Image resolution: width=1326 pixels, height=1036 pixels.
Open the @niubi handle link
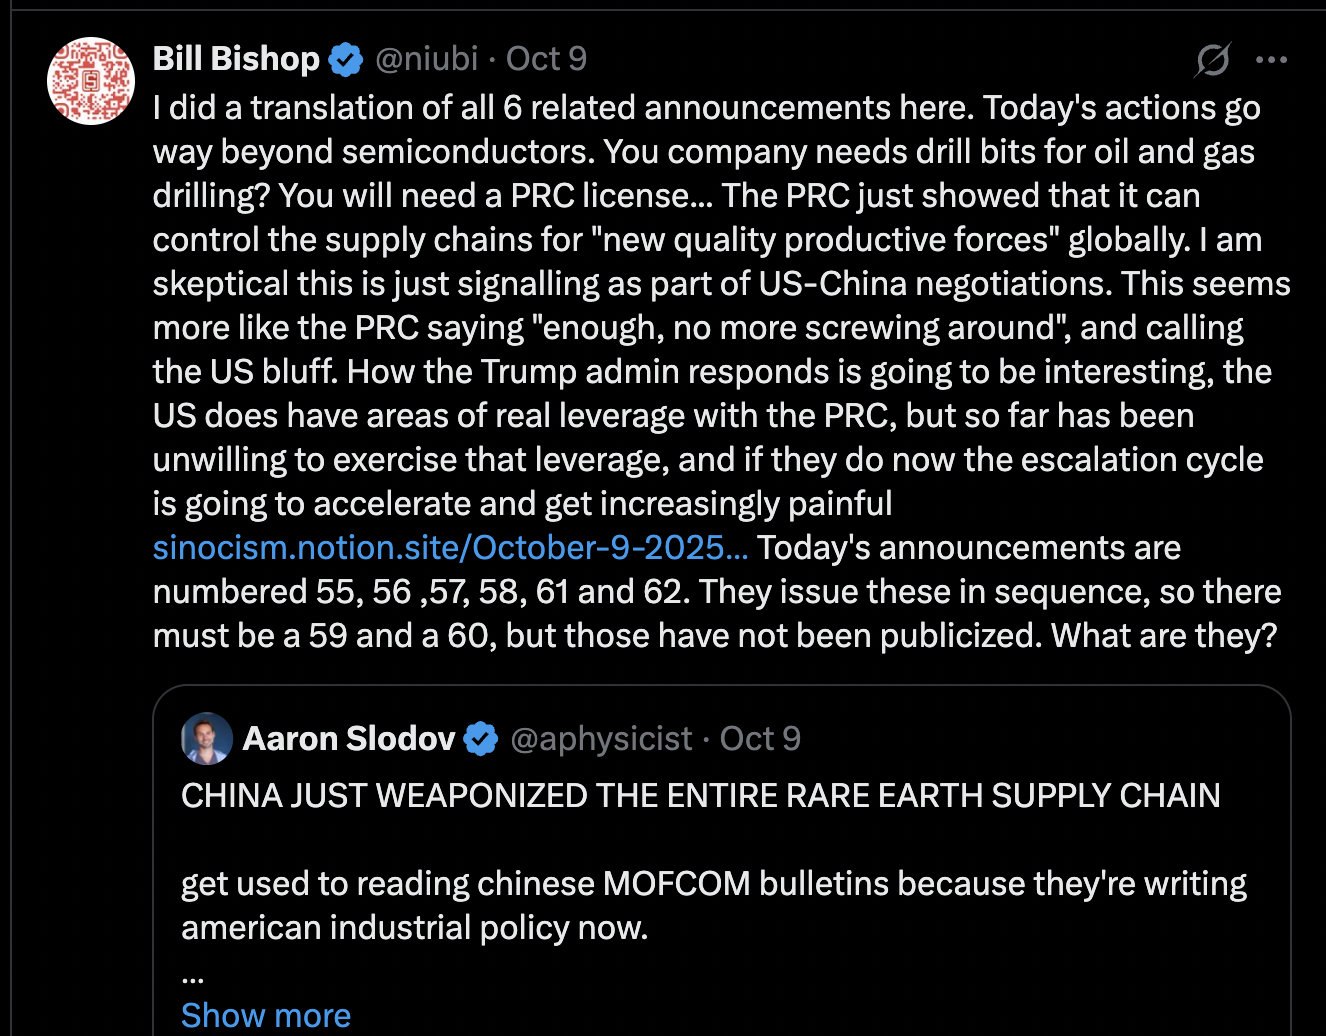[427, 59]
